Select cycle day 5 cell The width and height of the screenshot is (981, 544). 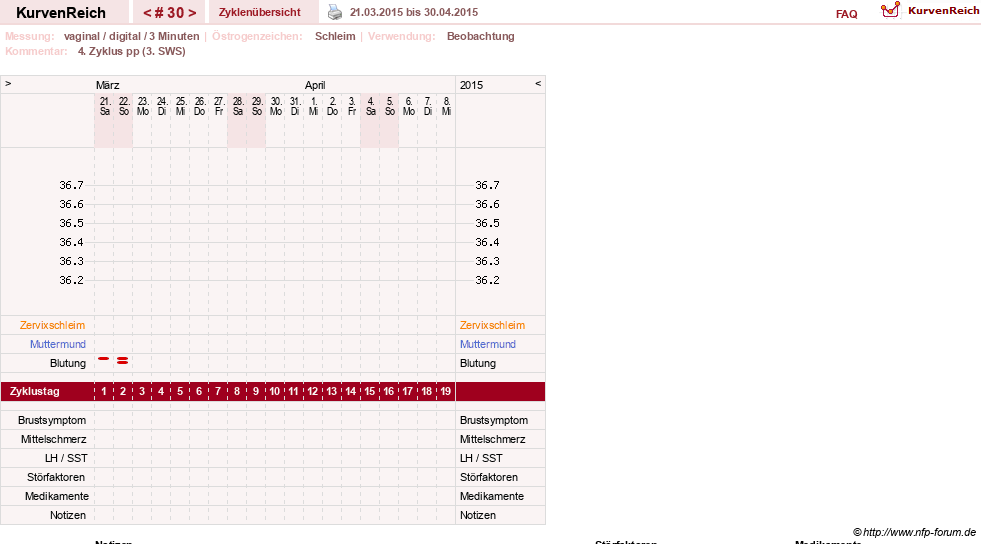[x=180, y=391]
